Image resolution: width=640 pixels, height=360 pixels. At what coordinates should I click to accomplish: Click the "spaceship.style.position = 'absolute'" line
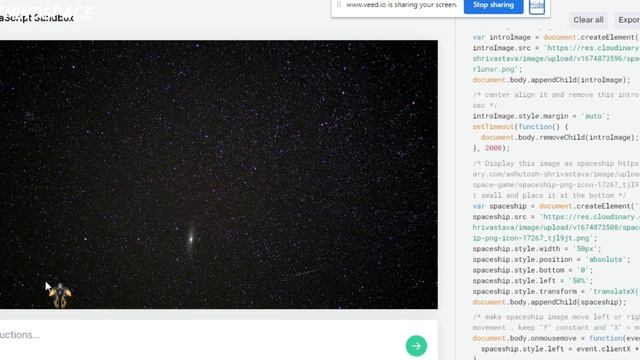tap(551, 260)
